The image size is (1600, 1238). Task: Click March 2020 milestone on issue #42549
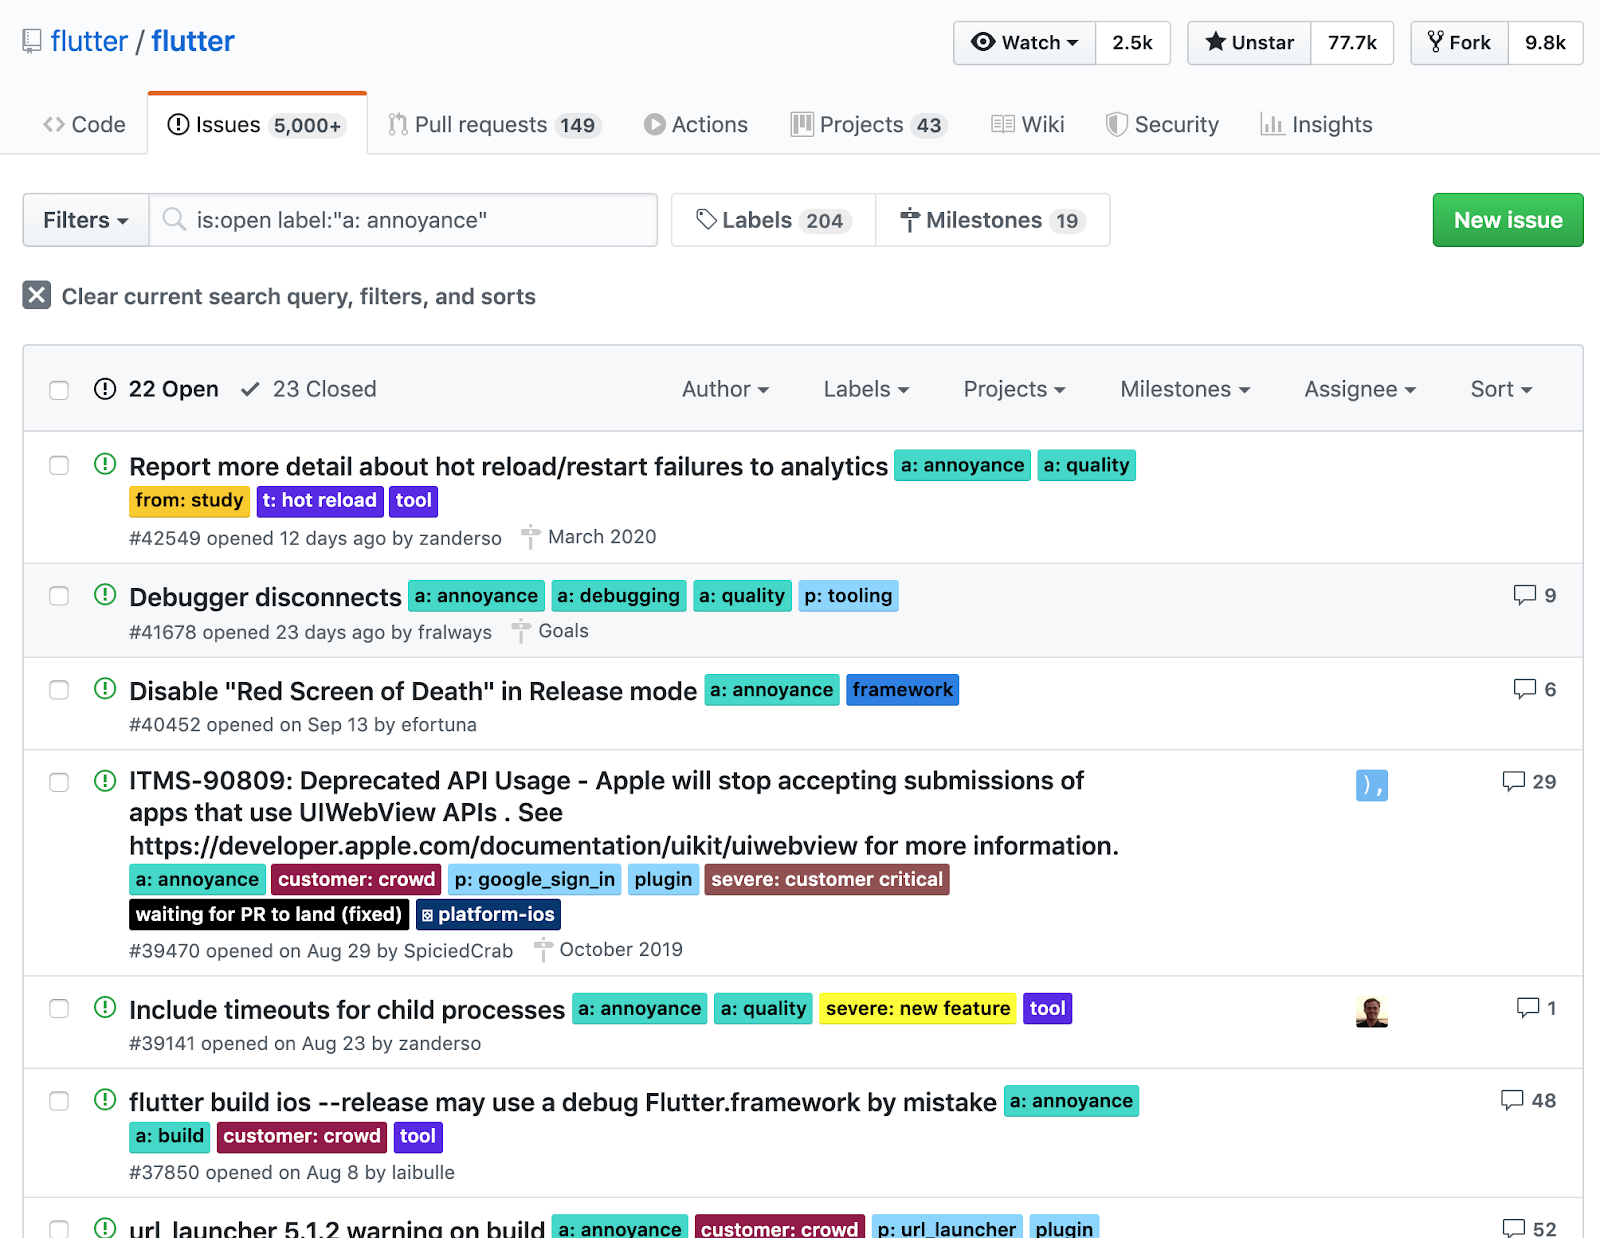click(x=589, y=537)
